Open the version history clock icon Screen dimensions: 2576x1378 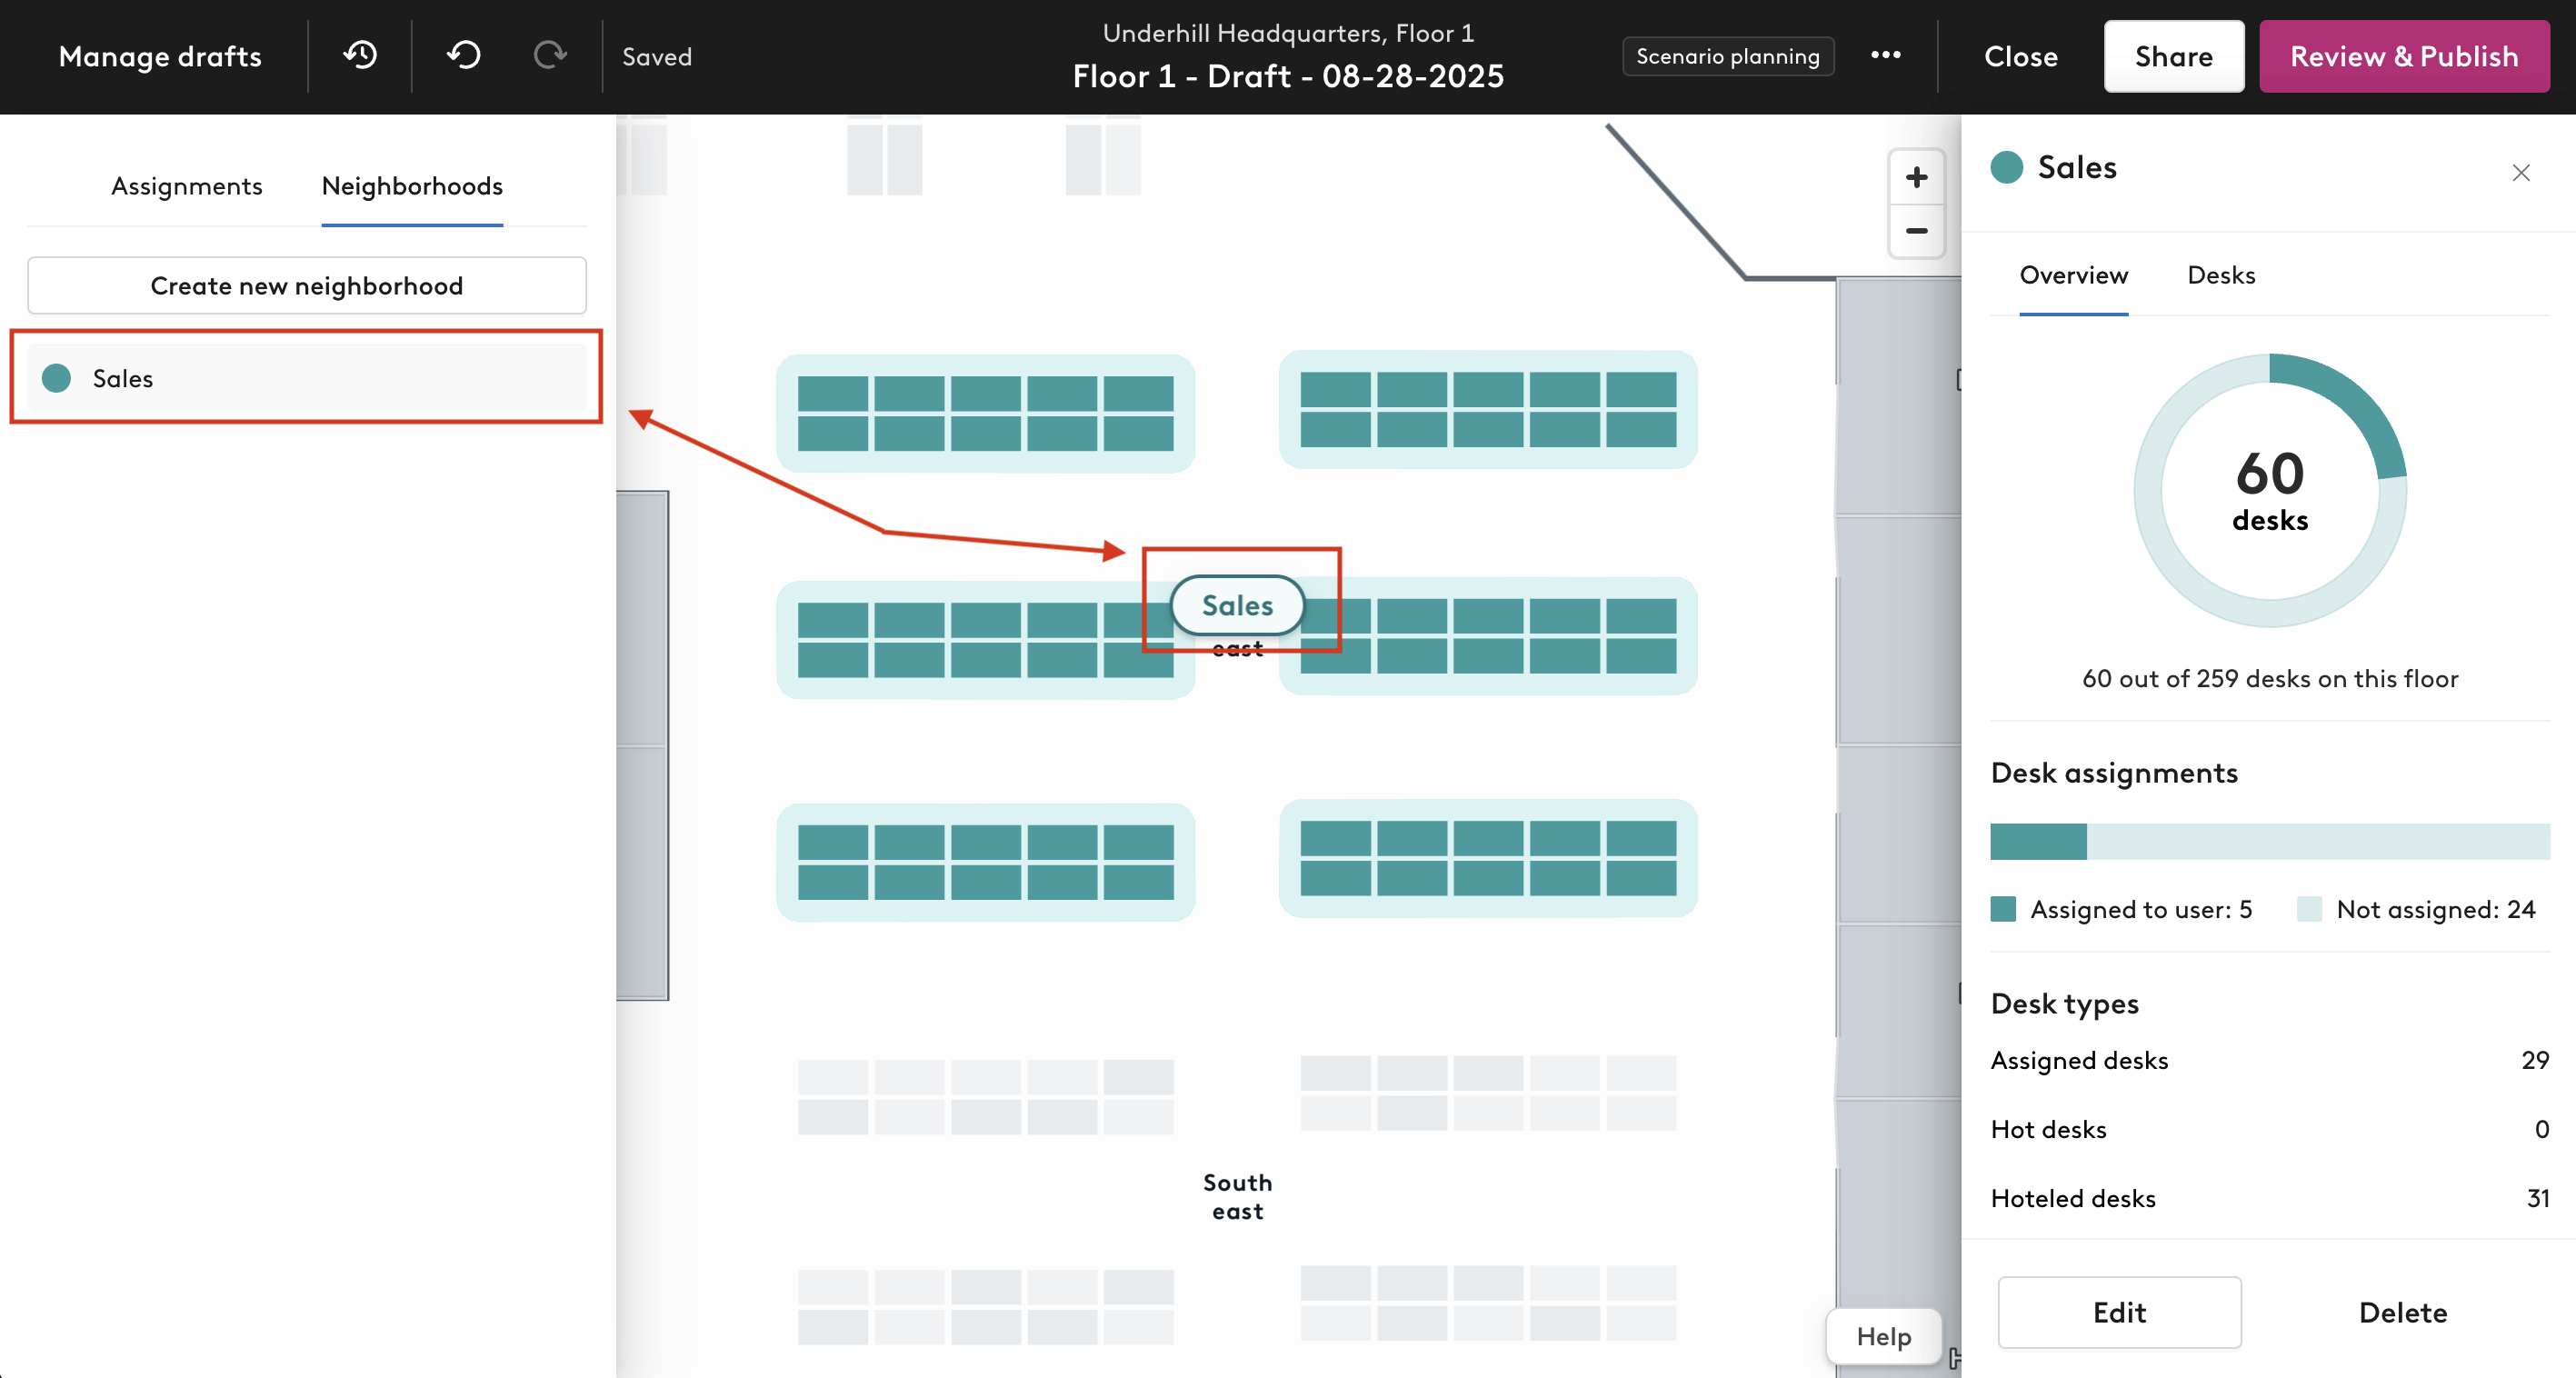click(360, 55)
